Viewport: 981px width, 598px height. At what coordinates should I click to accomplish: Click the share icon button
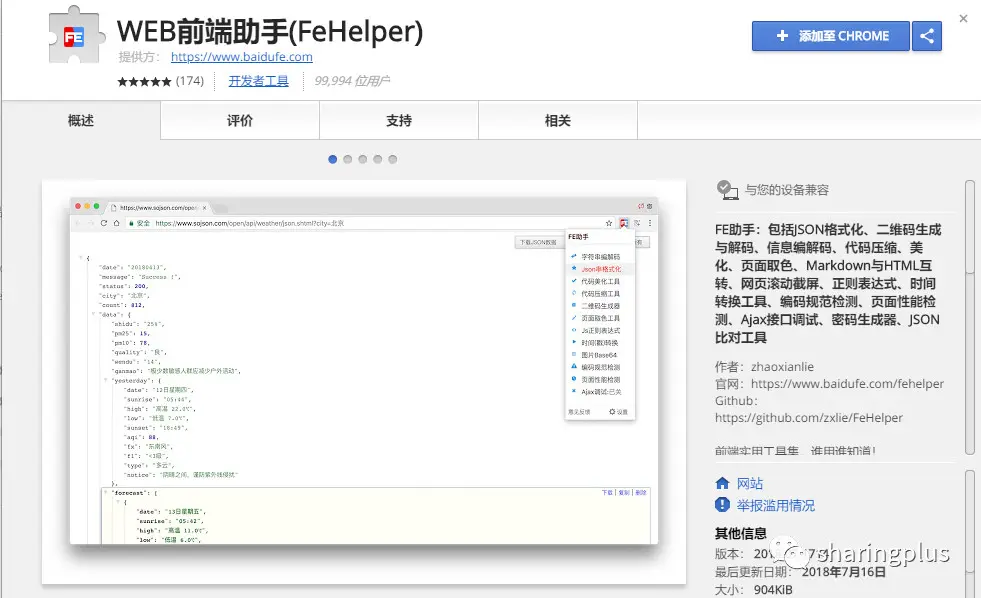click(927, 36)
